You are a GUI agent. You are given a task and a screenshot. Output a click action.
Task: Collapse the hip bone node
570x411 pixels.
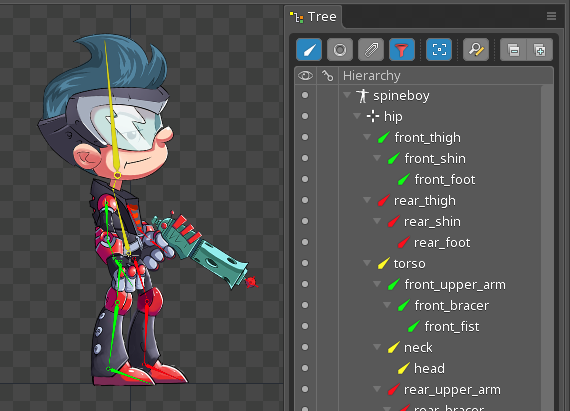pyautogui.click(x=357, y=116)
